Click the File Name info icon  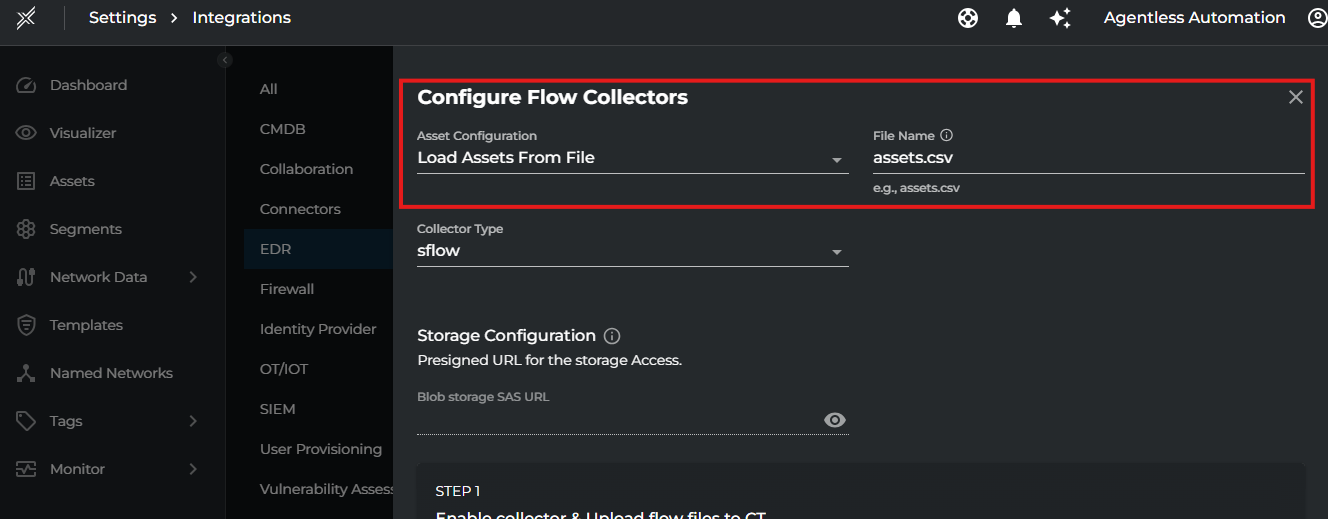[947, 135]
